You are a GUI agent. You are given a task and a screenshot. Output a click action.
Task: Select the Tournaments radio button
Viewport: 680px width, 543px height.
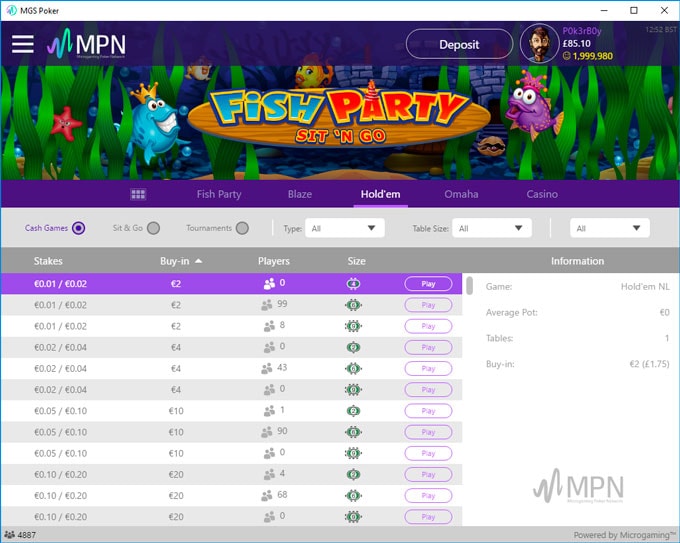(x=242, y=228)
